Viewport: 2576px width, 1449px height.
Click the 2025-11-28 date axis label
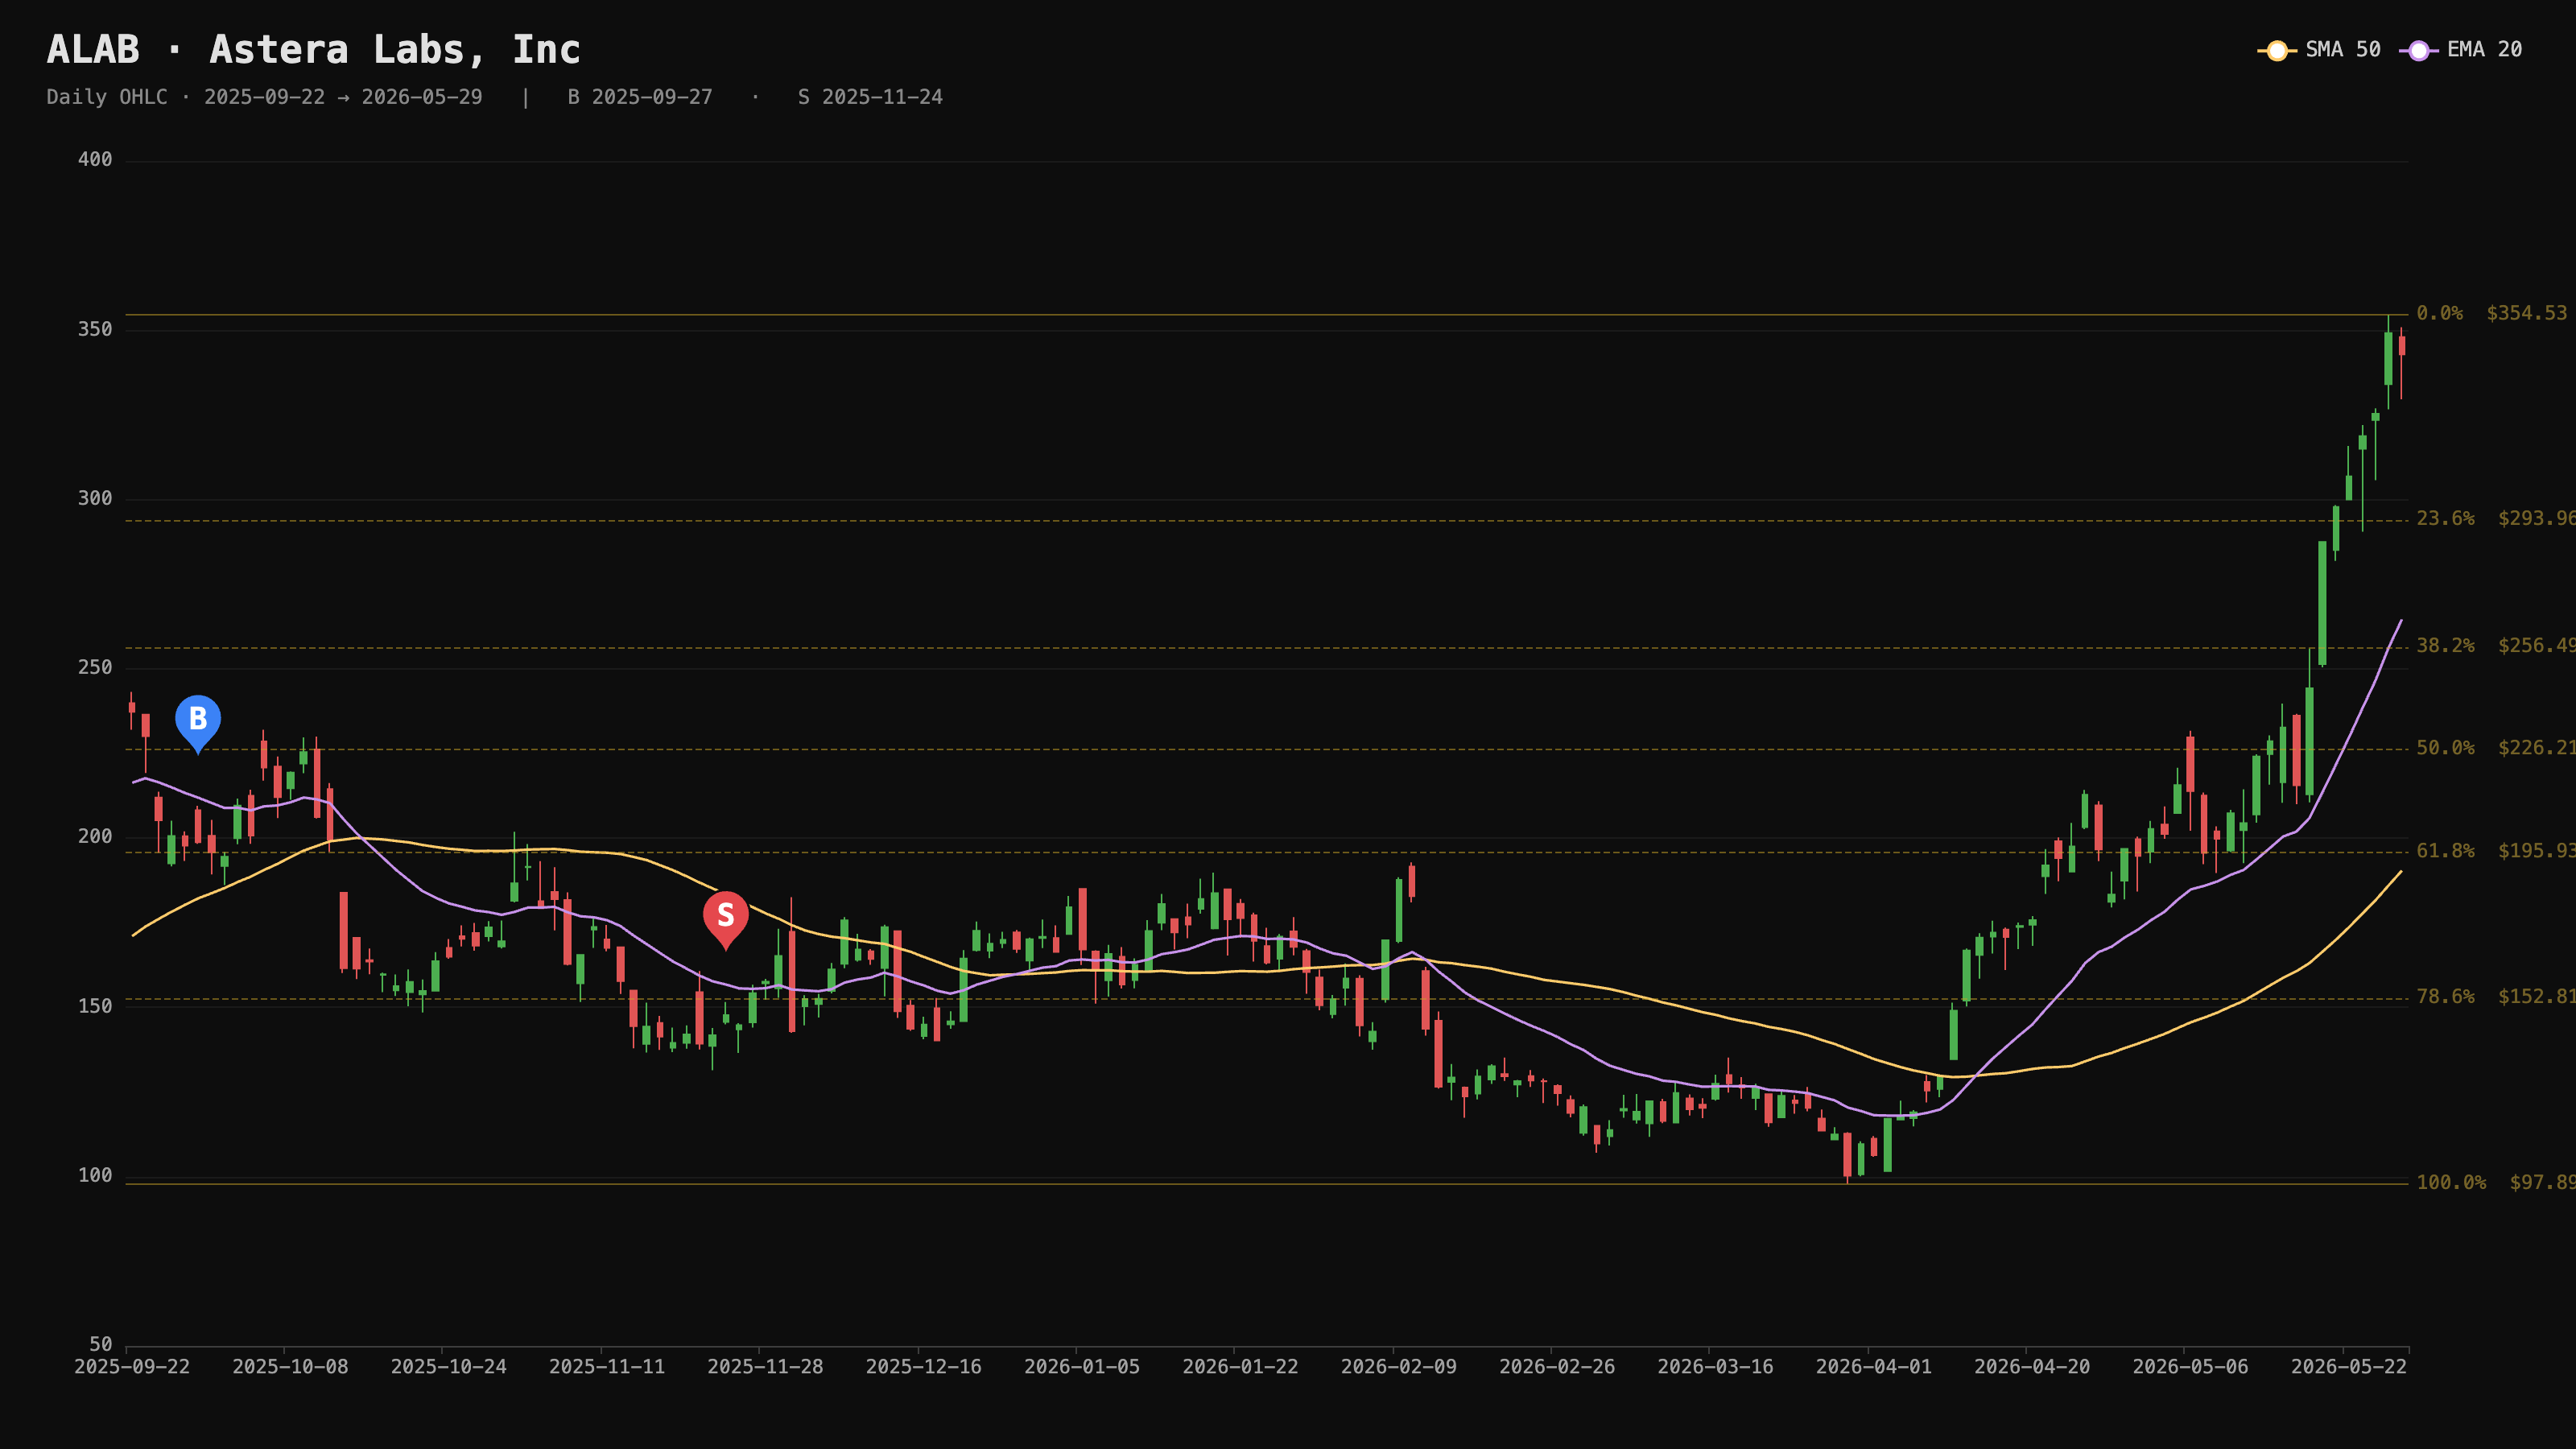coord(765,1367)
